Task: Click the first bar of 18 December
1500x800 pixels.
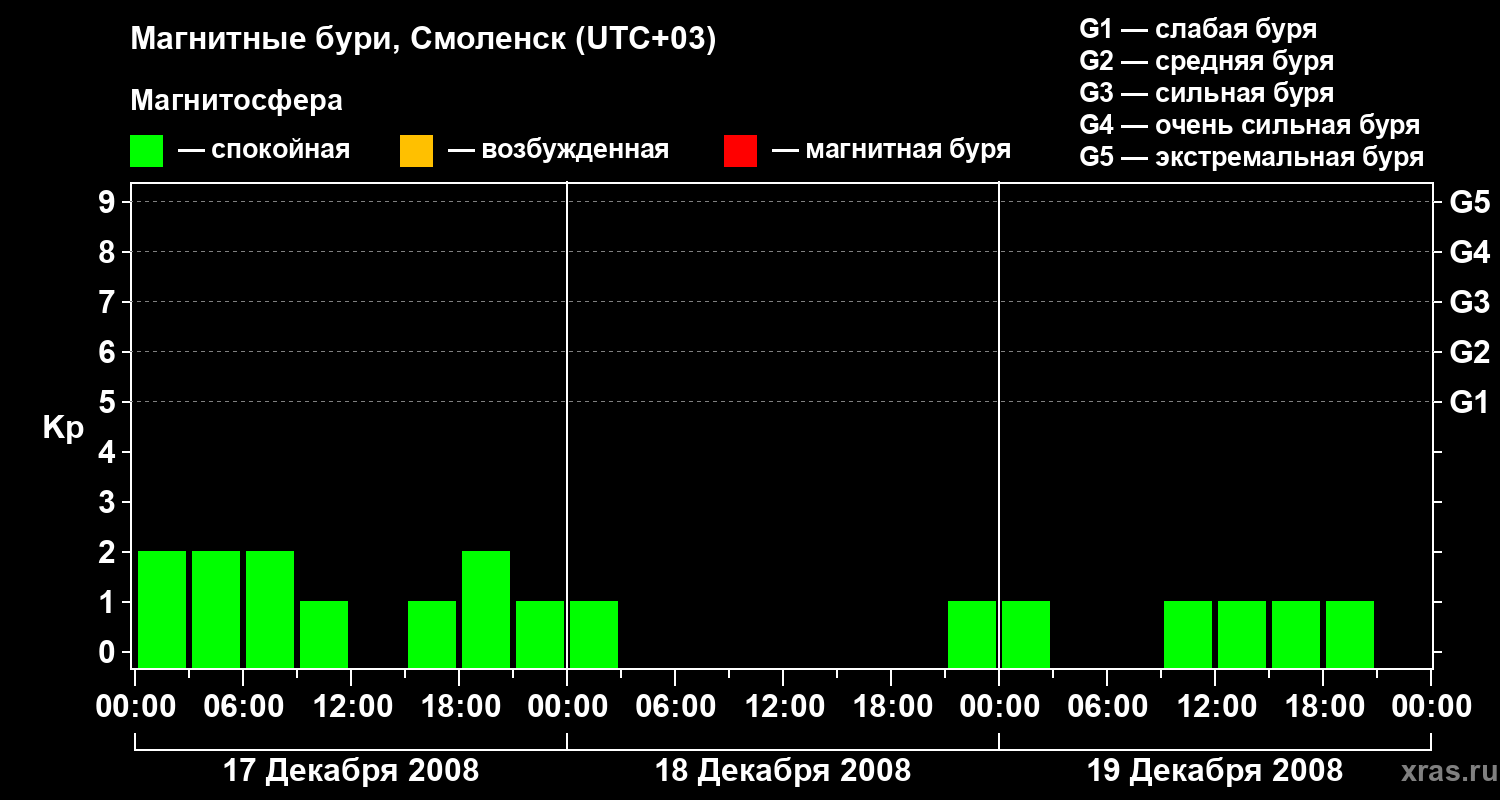Action: point(594,634)
